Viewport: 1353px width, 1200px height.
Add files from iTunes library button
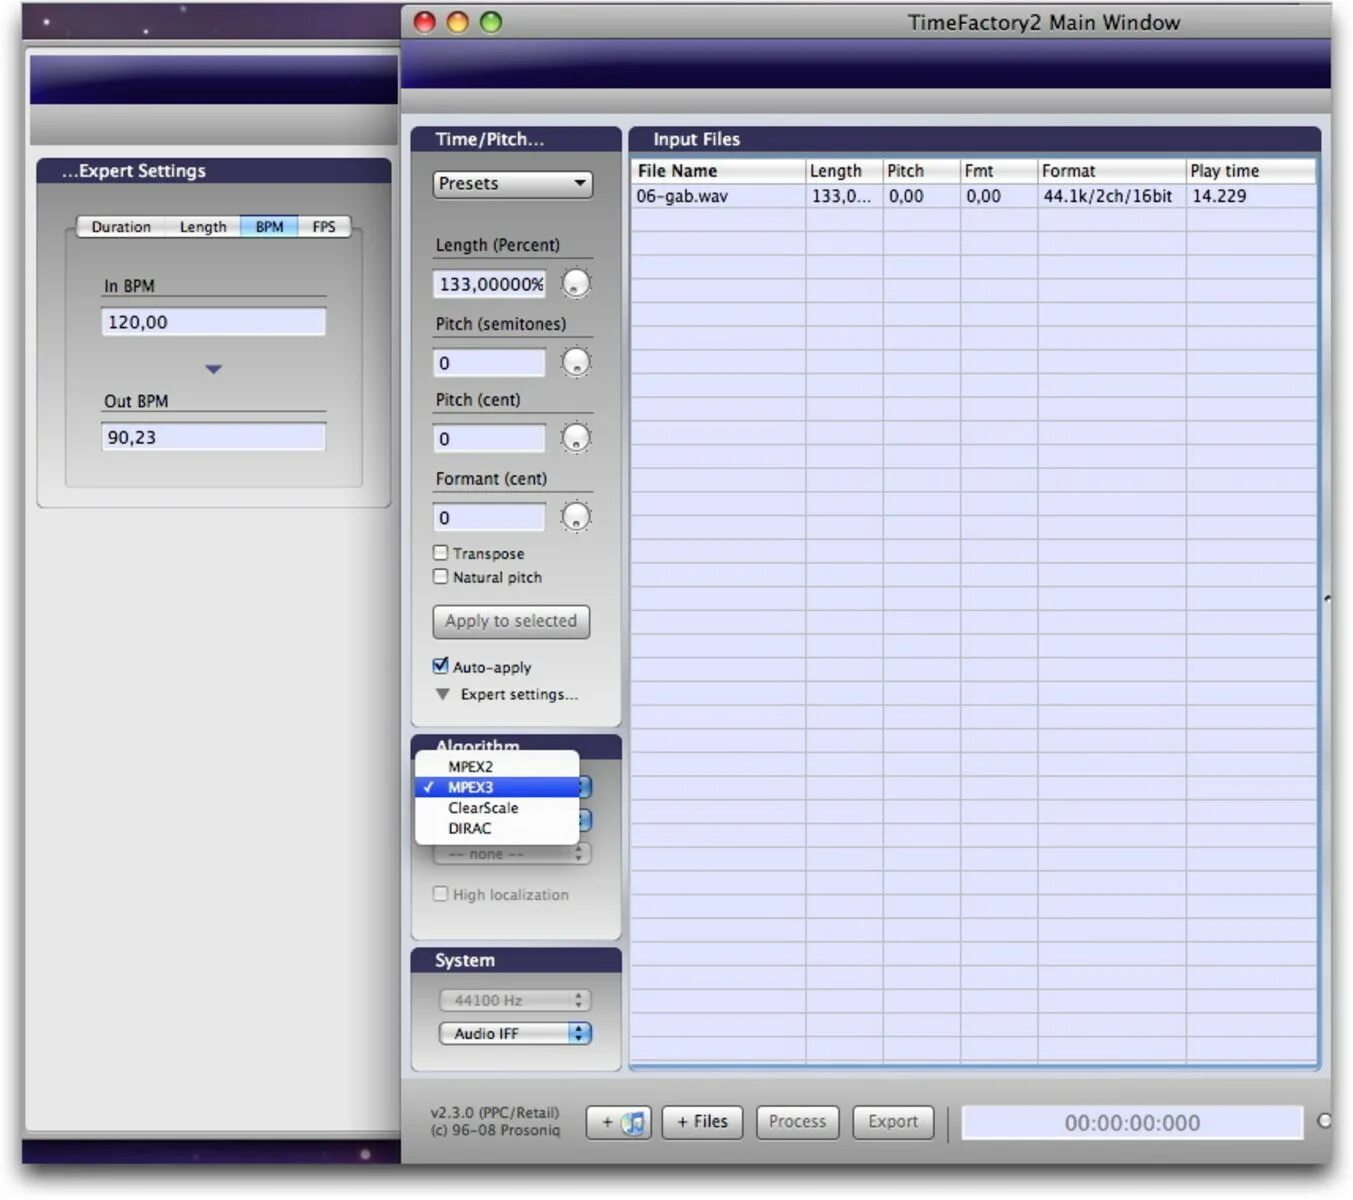(x=618, y=1122)
